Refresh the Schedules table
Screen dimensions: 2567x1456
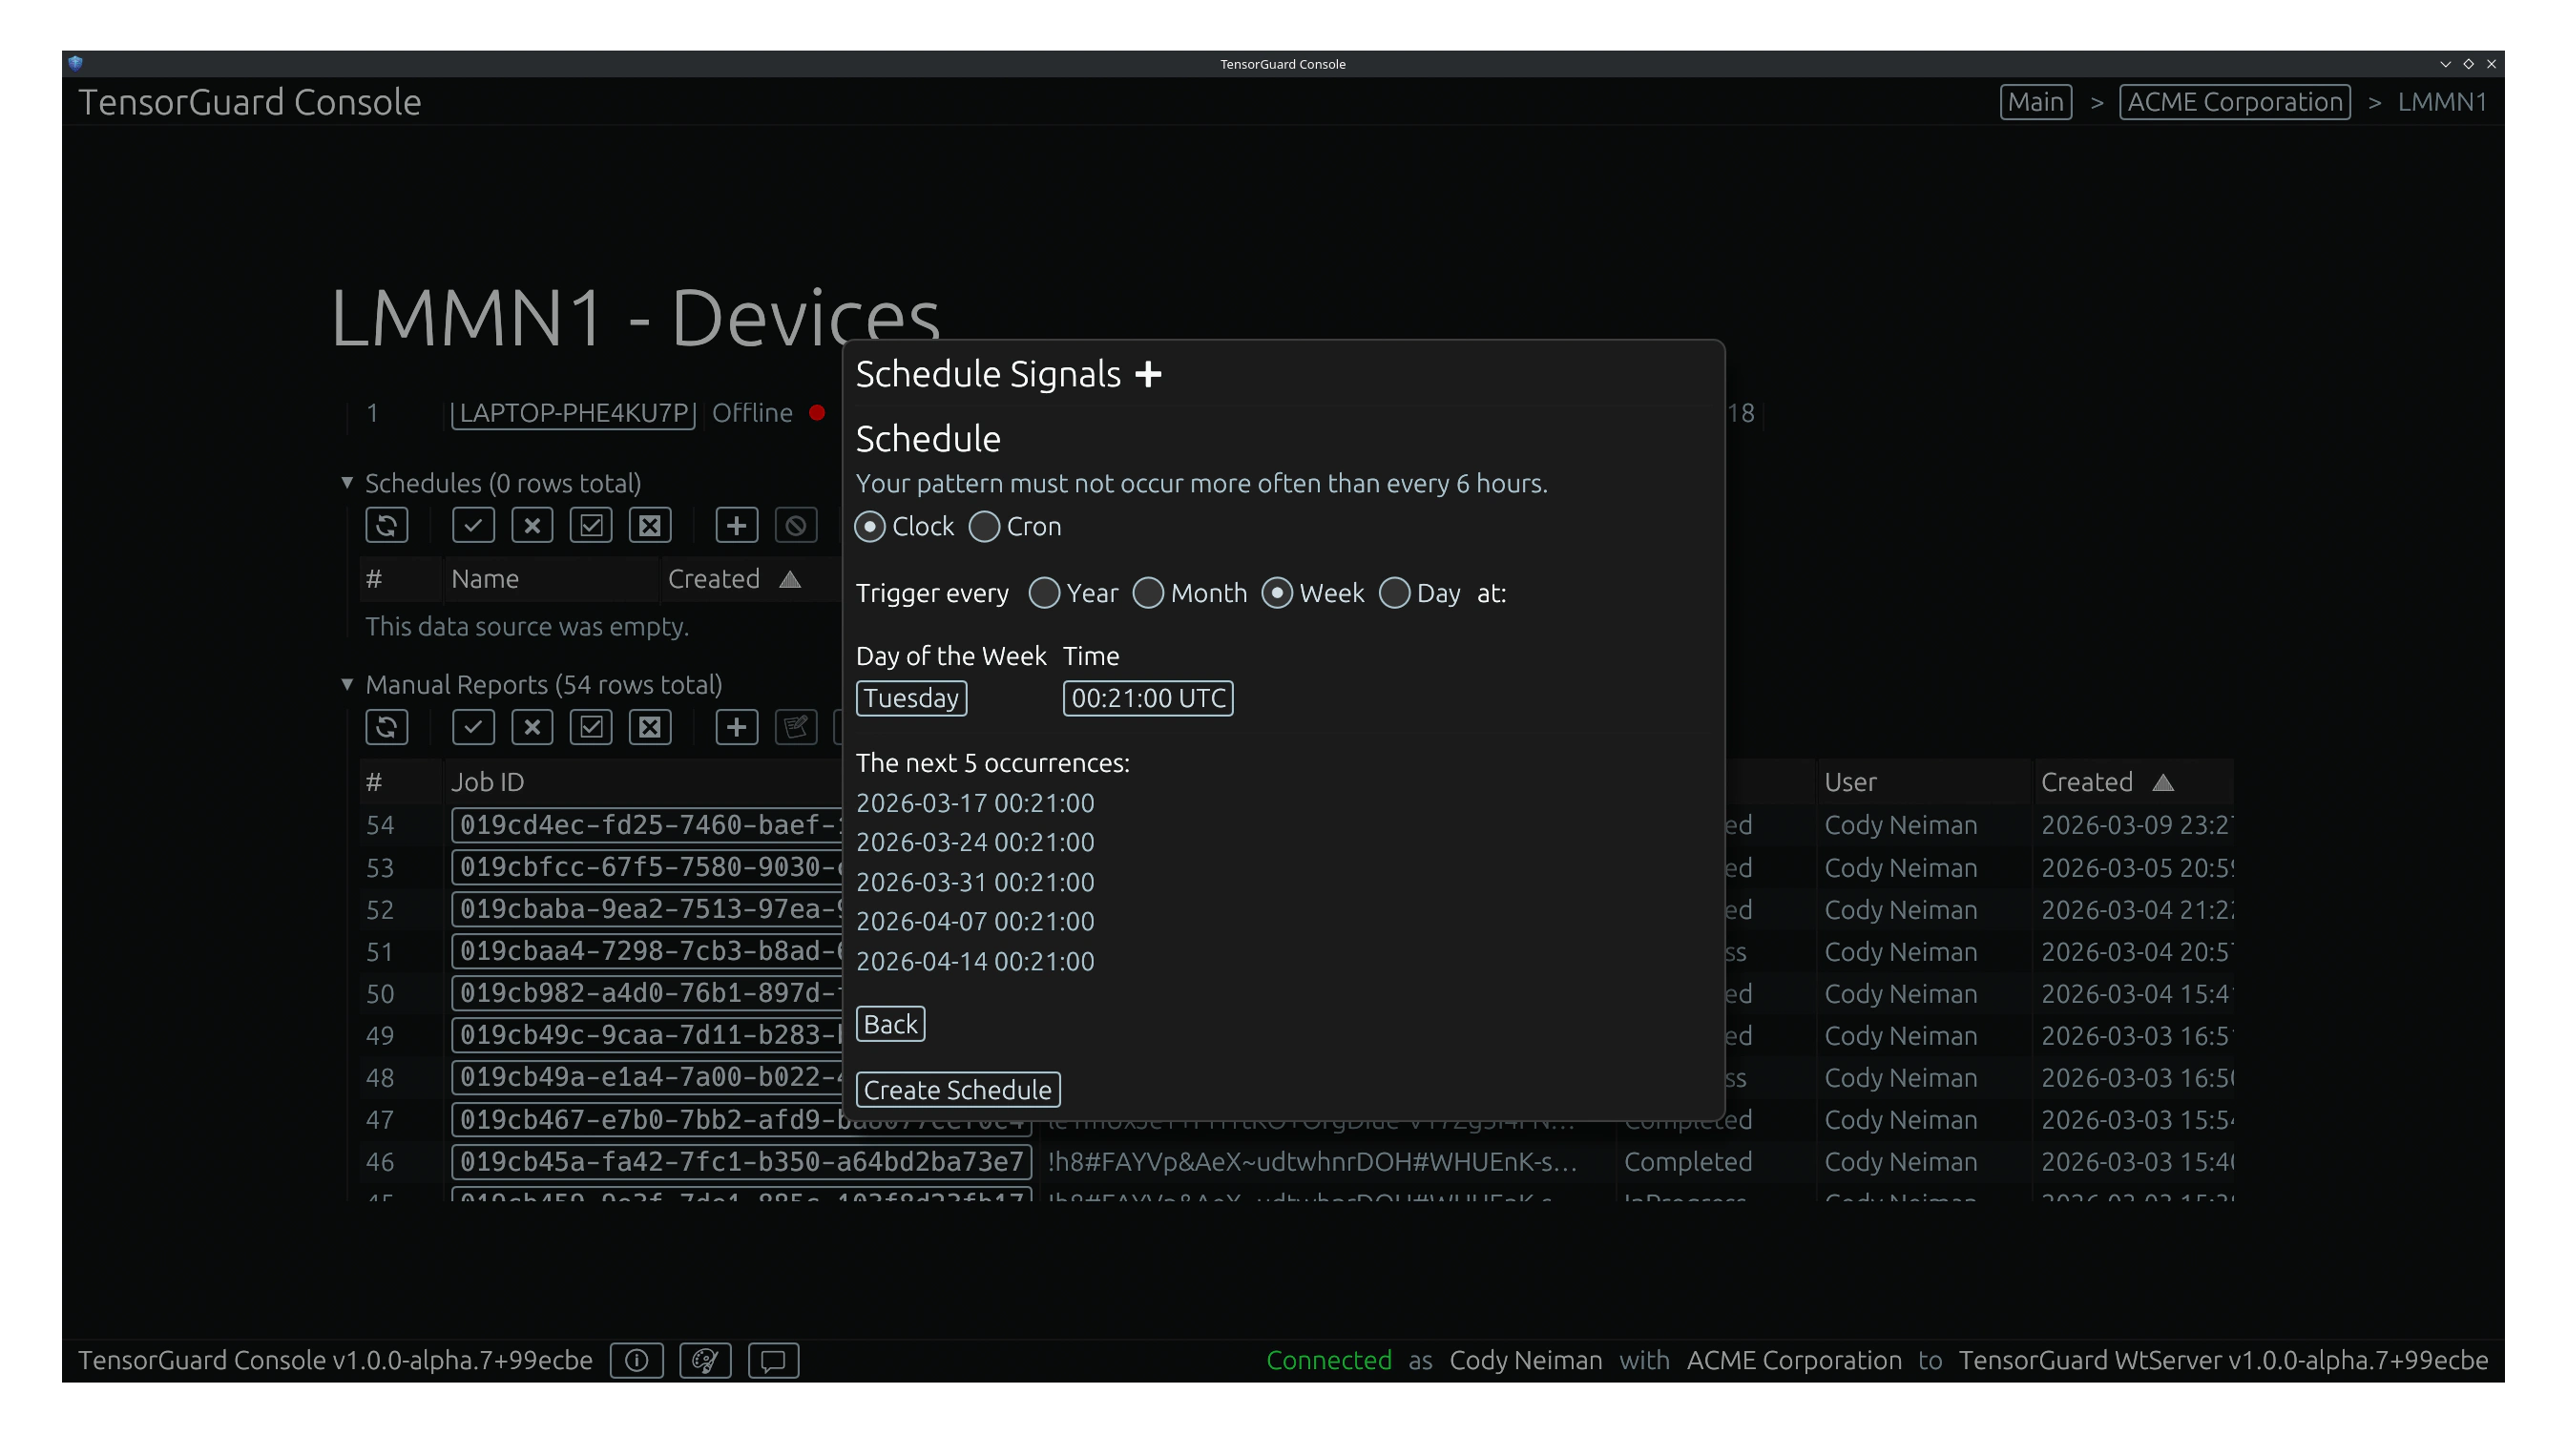(386, 525)
